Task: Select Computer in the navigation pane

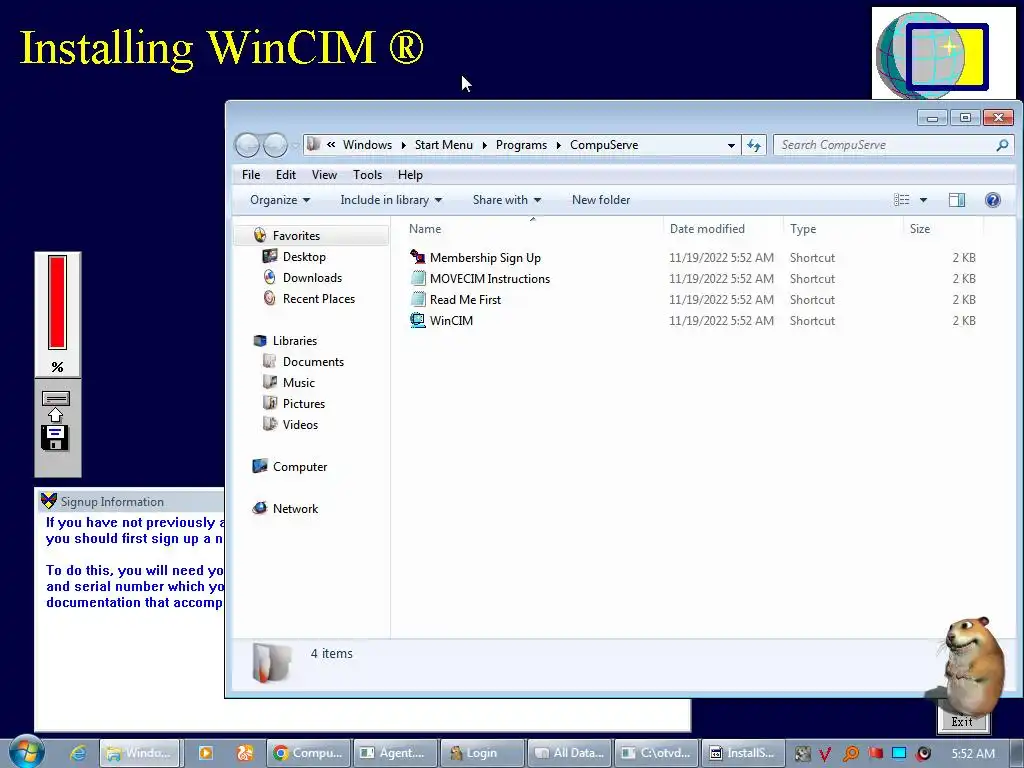Action: [x=300, y=466]
